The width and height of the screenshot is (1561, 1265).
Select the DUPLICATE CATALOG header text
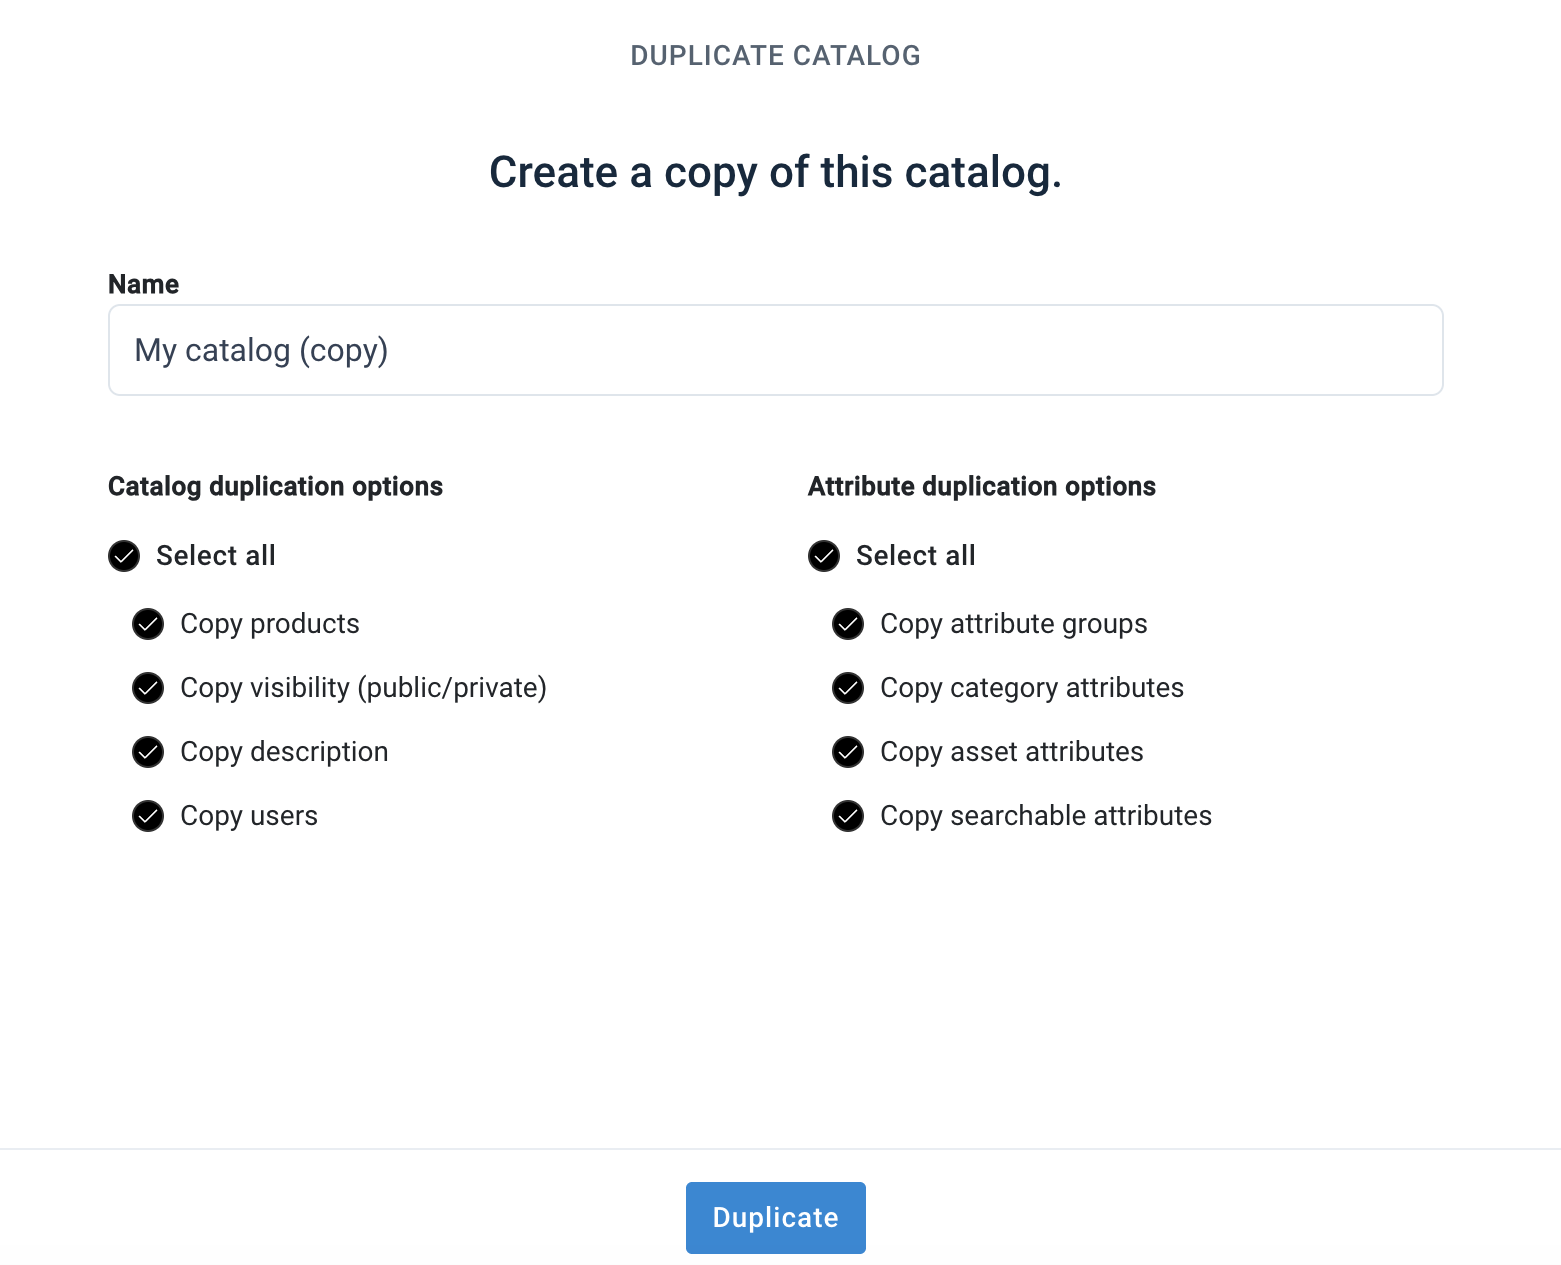[775, 55]
